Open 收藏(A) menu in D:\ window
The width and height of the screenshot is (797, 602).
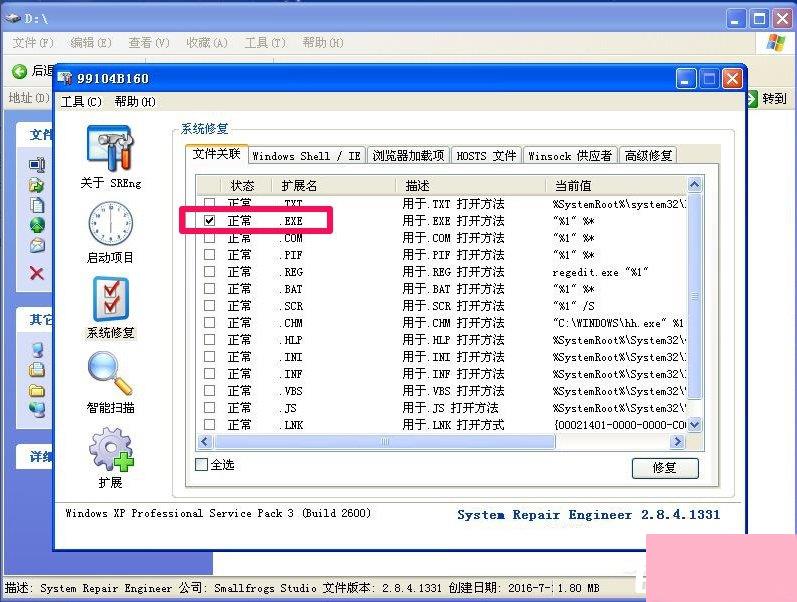(x=207, y=43)
